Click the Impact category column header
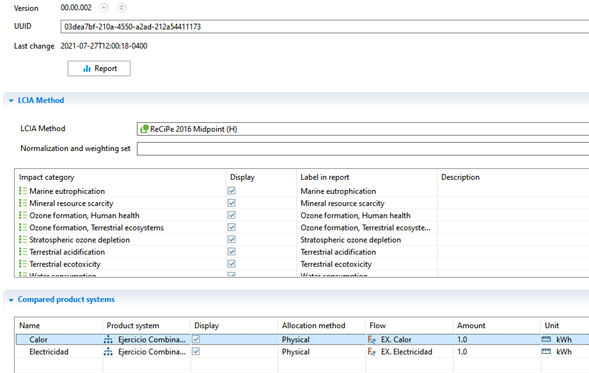This screenshot has height=373, width=589. click(x=47, y=177)
